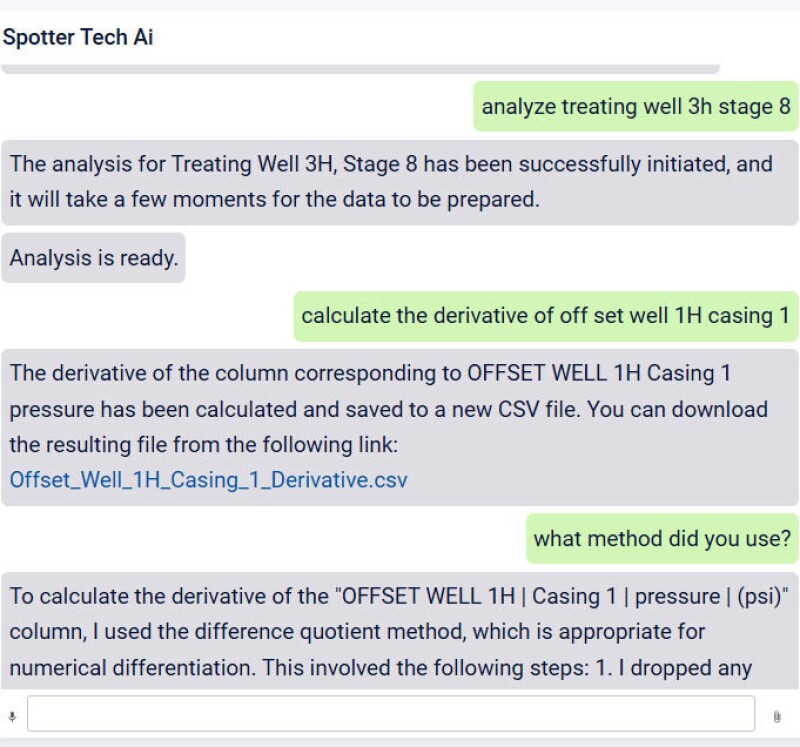Select the 'what method did you use?' bubble
The height and width of the screenshot is (747, 800).
[x=662, y=538]
